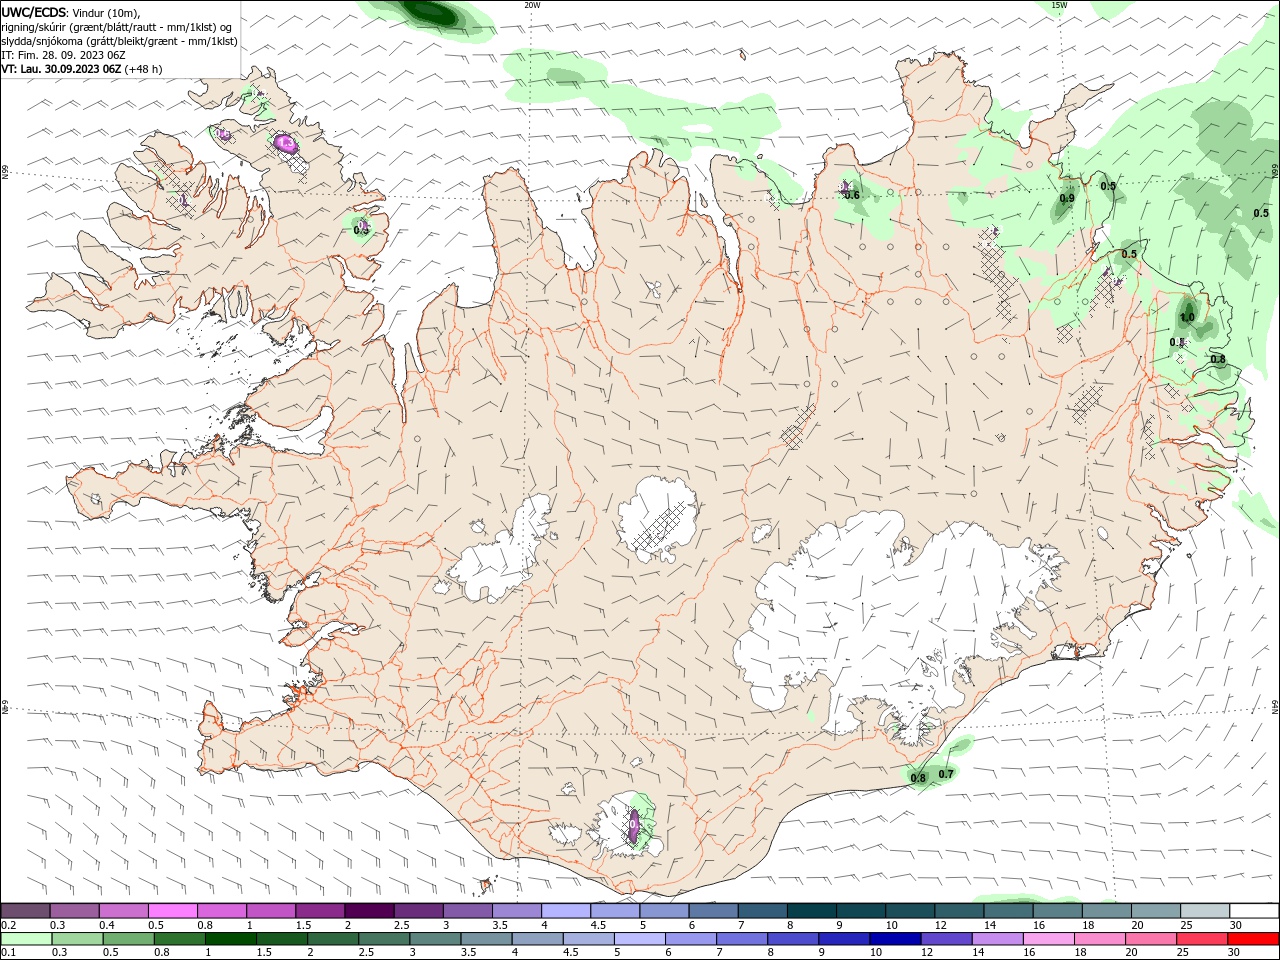Image resolution: width=1280 pixels, height=960 pixels.
Task: Click the 'rigning/skúrir' legend description line
Action: click(117, 27)
